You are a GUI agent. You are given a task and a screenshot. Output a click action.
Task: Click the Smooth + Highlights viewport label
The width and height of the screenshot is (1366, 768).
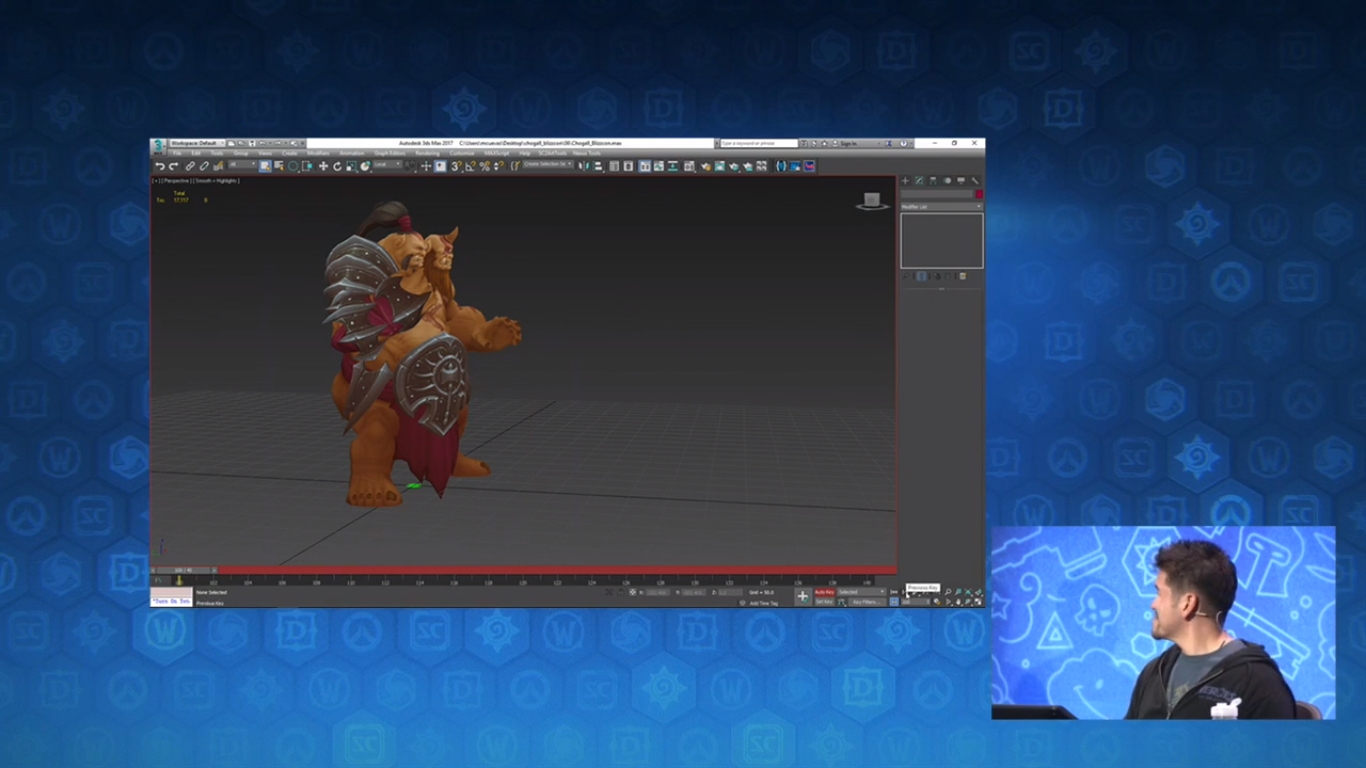[216, 181]
